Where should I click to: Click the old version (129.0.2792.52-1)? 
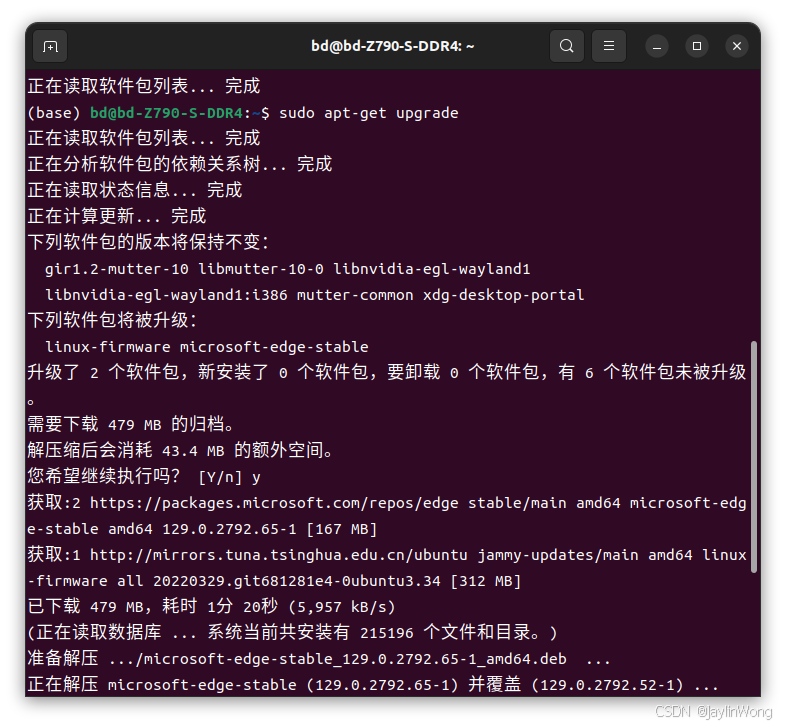[607, 685]
